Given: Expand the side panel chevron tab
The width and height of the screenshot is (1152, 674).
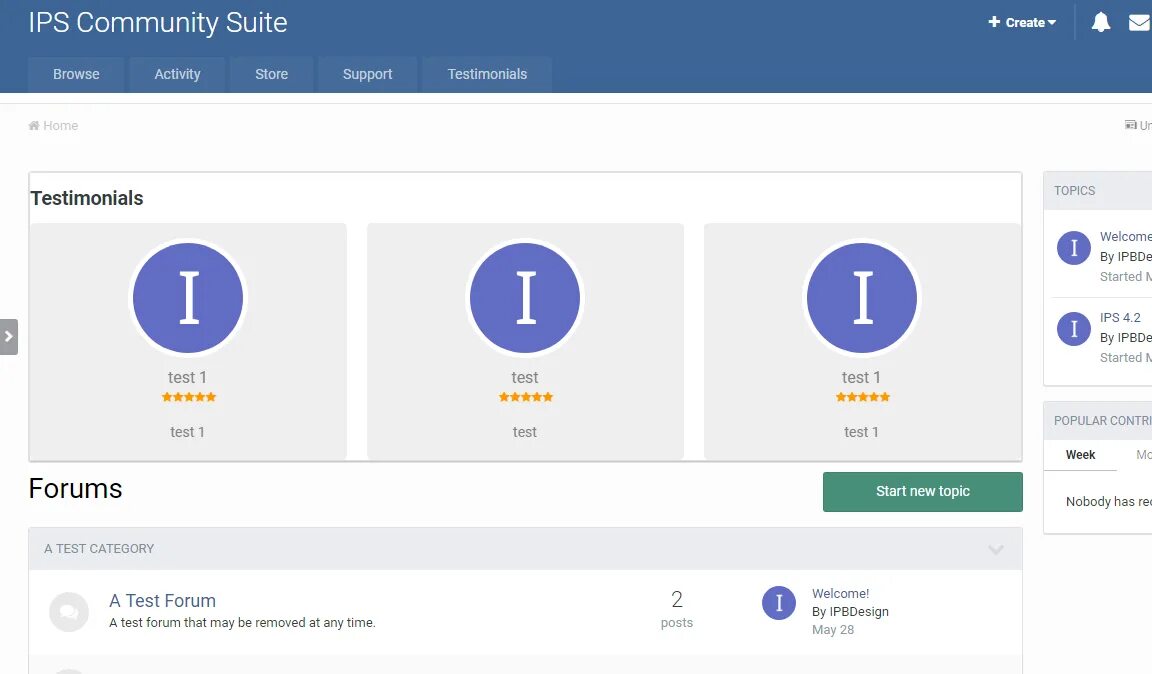Looking at the screenshot, I should click(9, 337).
